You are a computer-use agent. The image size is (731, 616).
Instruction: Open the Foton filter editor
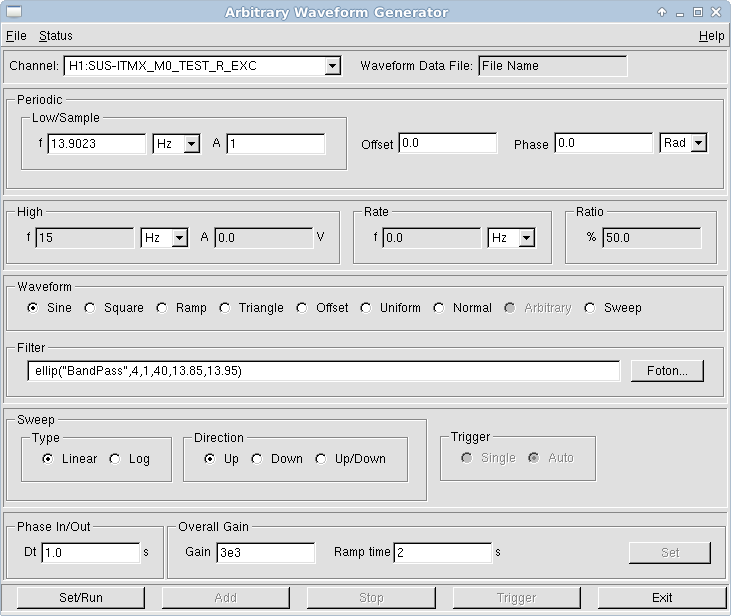point(667,371)
